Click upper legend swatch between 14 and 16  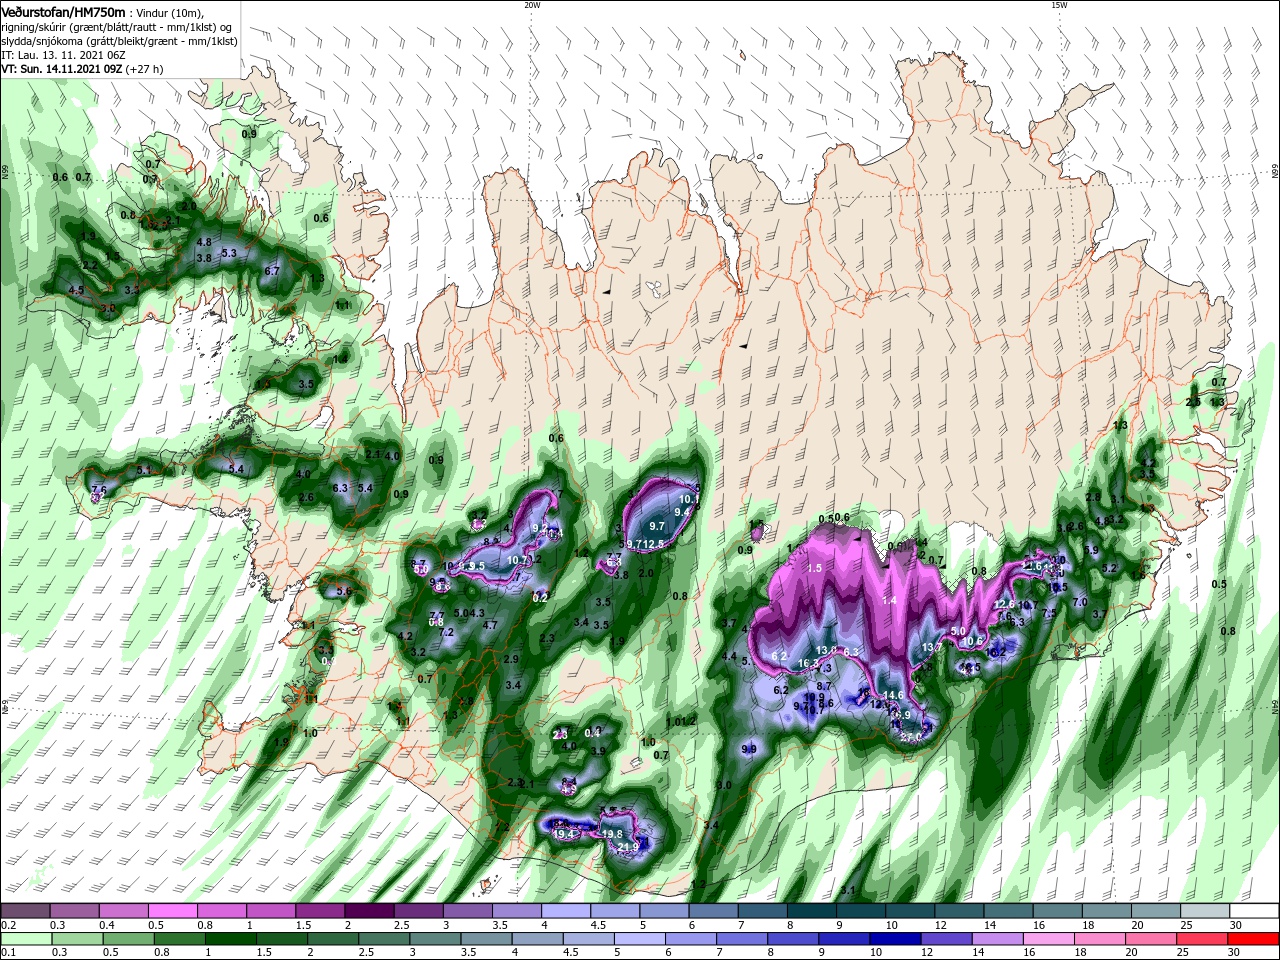tap(1009, 911)
